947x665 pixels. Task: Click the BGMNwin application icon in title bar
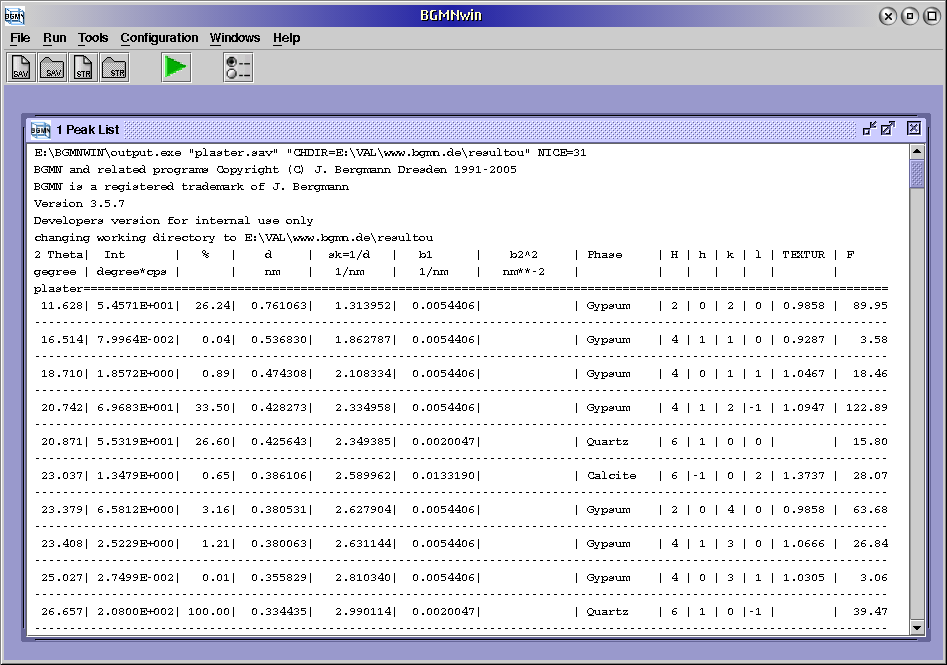[x=14, y=15]
